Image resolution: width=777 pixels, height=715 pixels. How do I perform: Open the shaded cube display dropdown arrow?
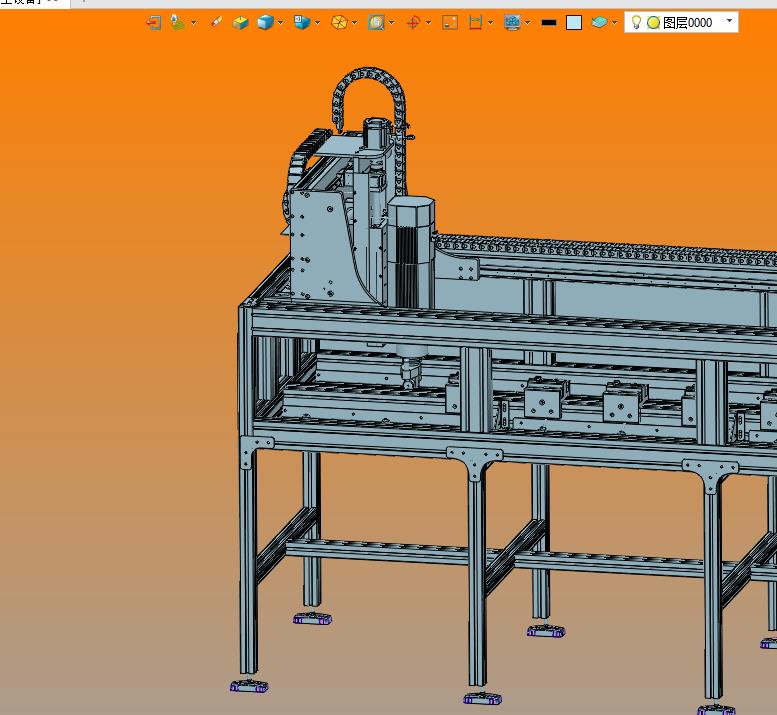click(x=280, y=23)
